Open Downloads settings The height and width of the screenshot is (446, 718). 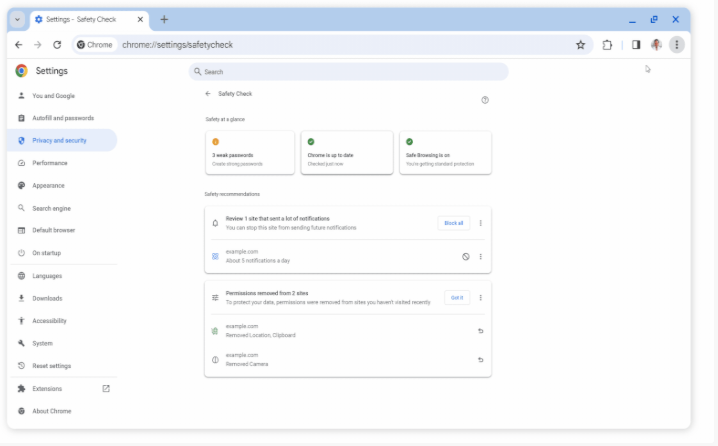(x=62, y=299)
